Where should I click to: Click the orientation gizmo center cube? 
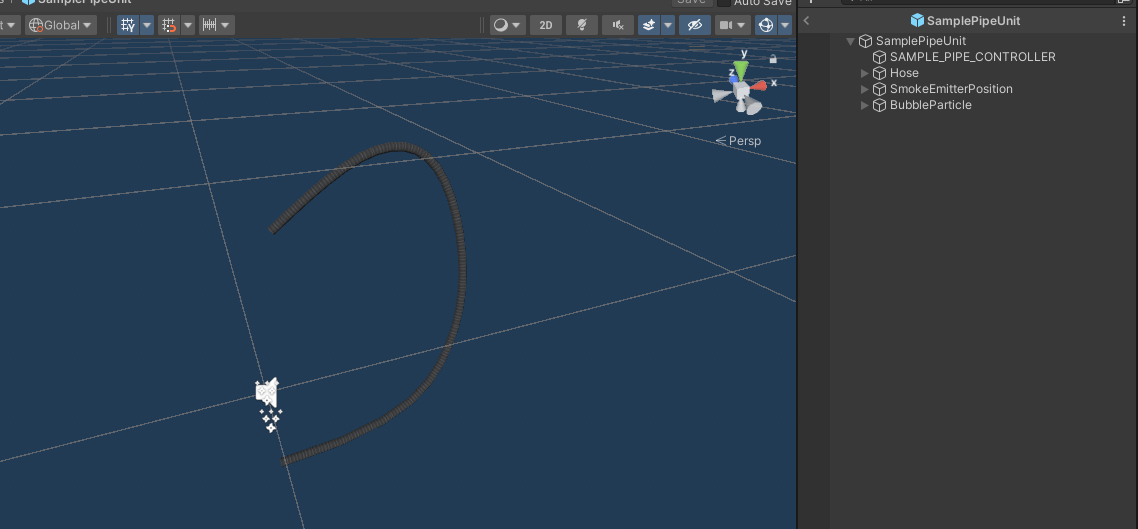click(742, 91)
